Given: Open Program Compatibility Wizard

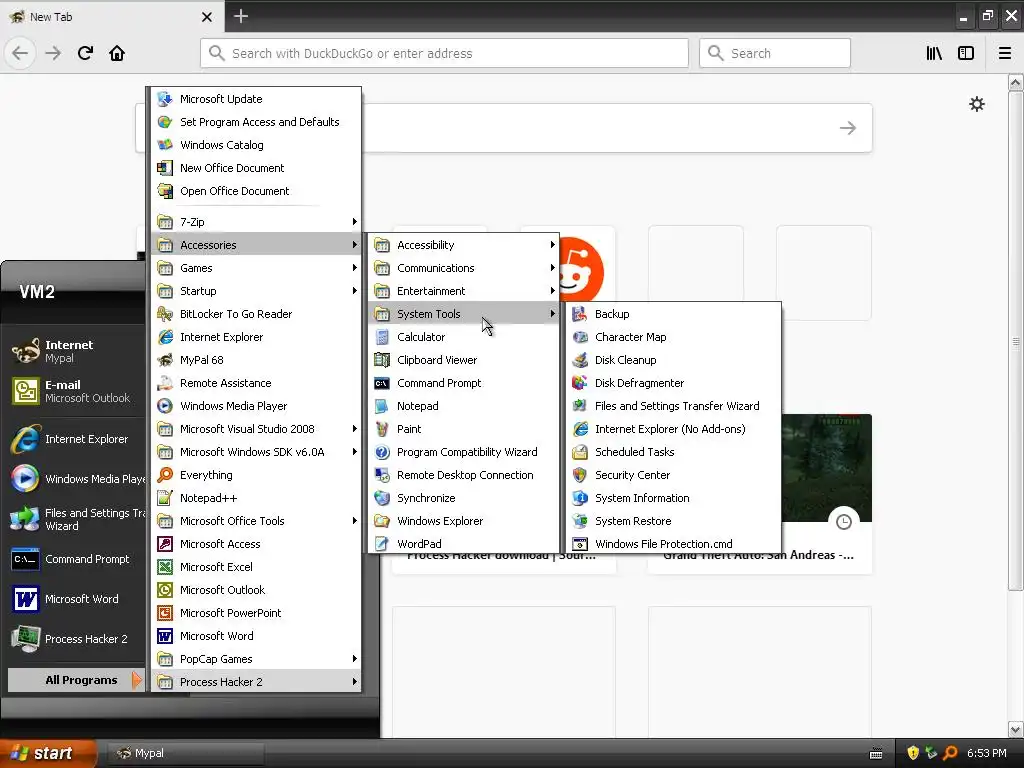Looking at the screenshot, I should coord(464,452).
